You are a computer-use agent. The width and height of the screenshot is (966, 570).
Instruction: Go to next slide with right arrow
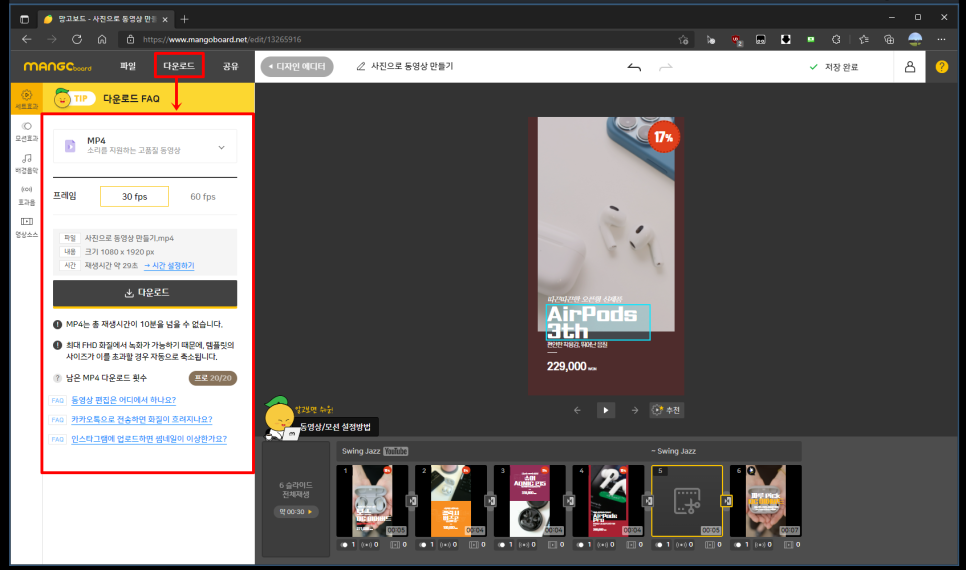pos(635,410)
